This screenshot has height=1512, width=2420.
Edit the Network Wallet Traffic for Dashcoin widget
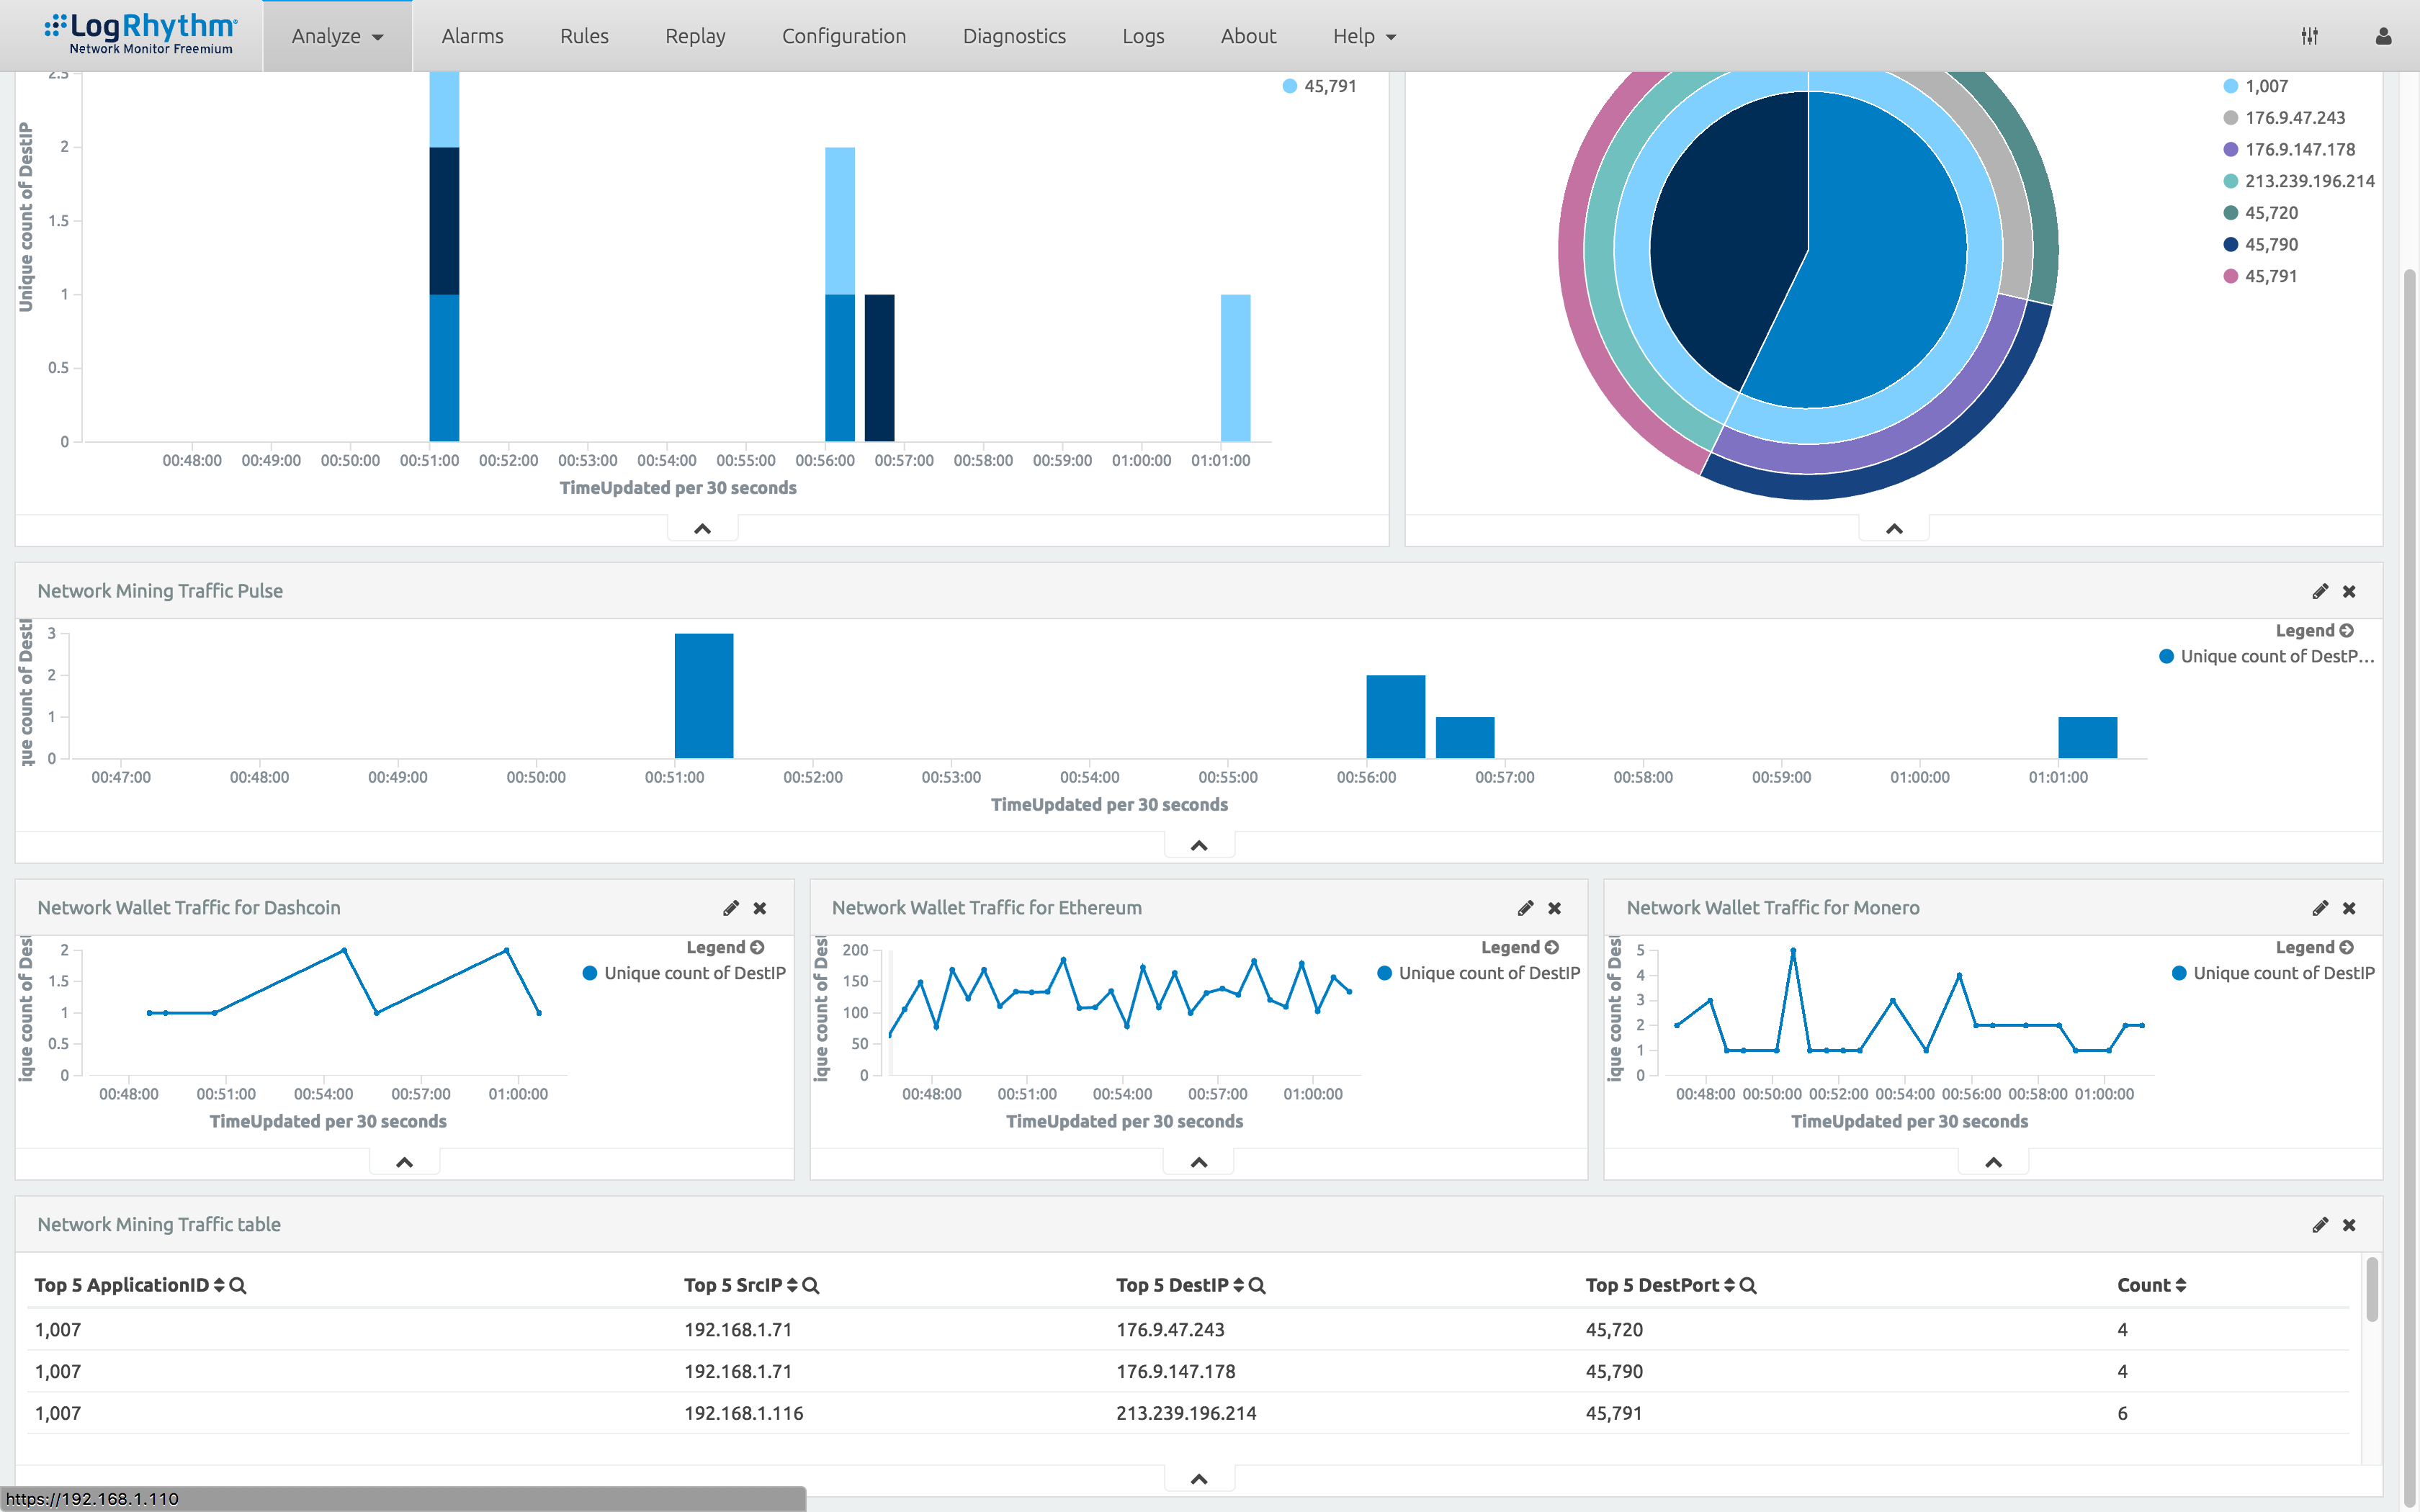coord(730,907)
